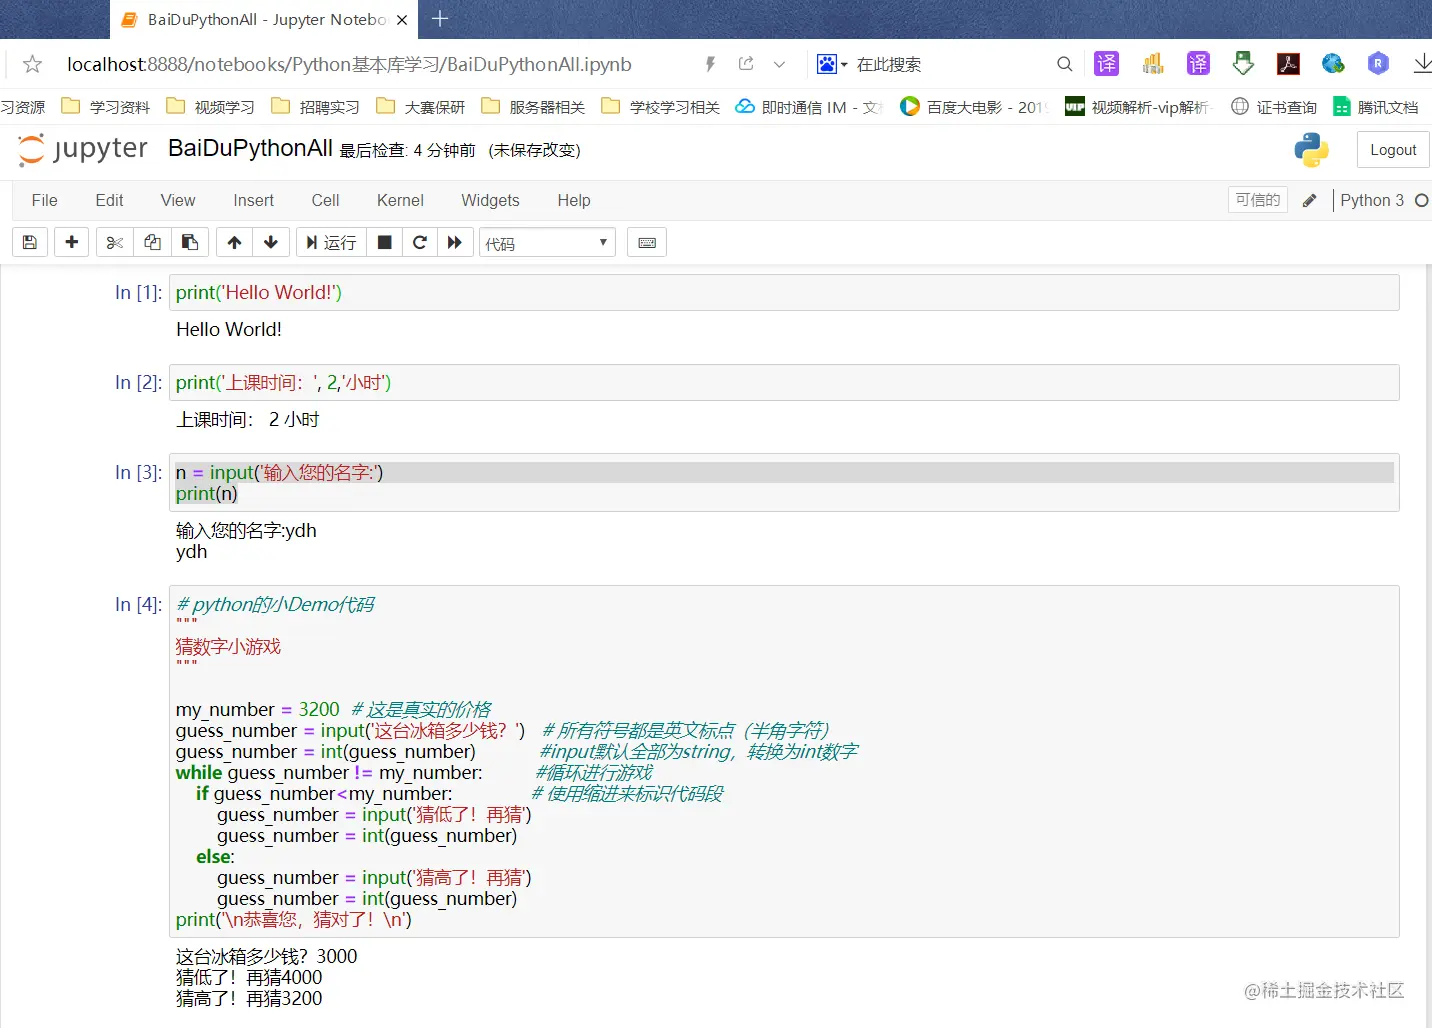Screen dimensions: 1432x1028
Task: Save the notebook with the floppy disk icon
Action: point(30,242)
